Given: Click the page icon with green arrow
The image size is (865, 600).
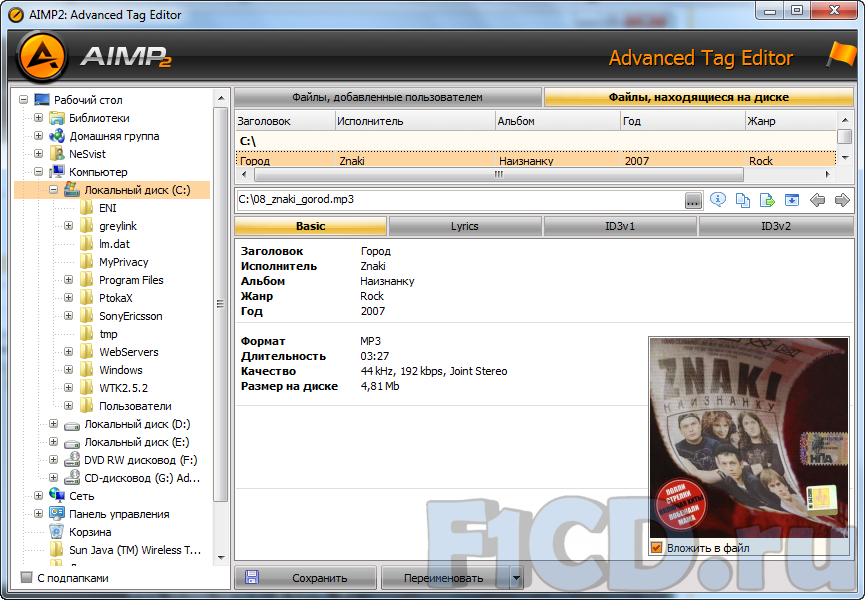Looking at the screenshot, I should click(767, 200).
